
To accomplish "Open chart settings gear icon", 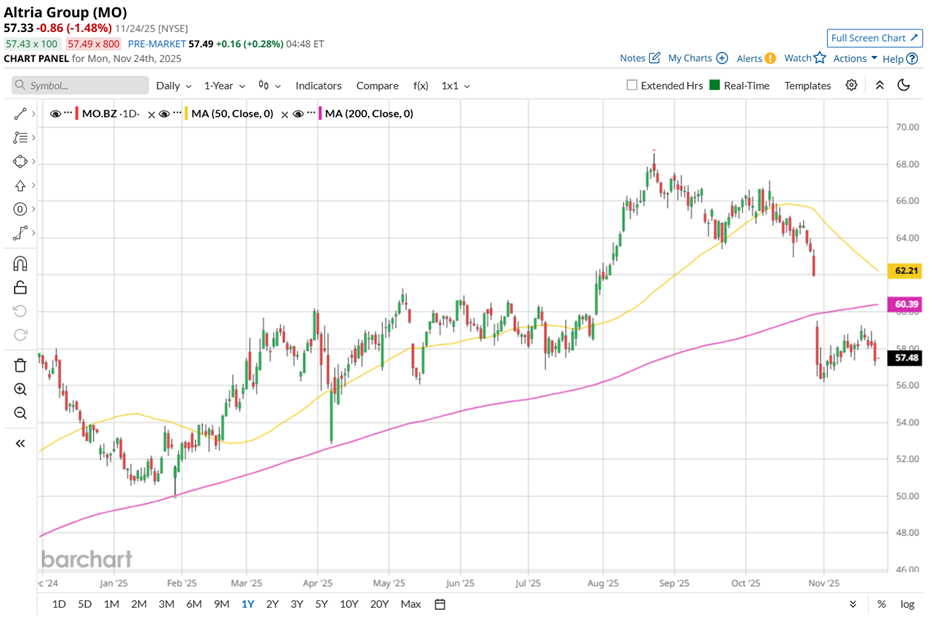I will point(851,86).
